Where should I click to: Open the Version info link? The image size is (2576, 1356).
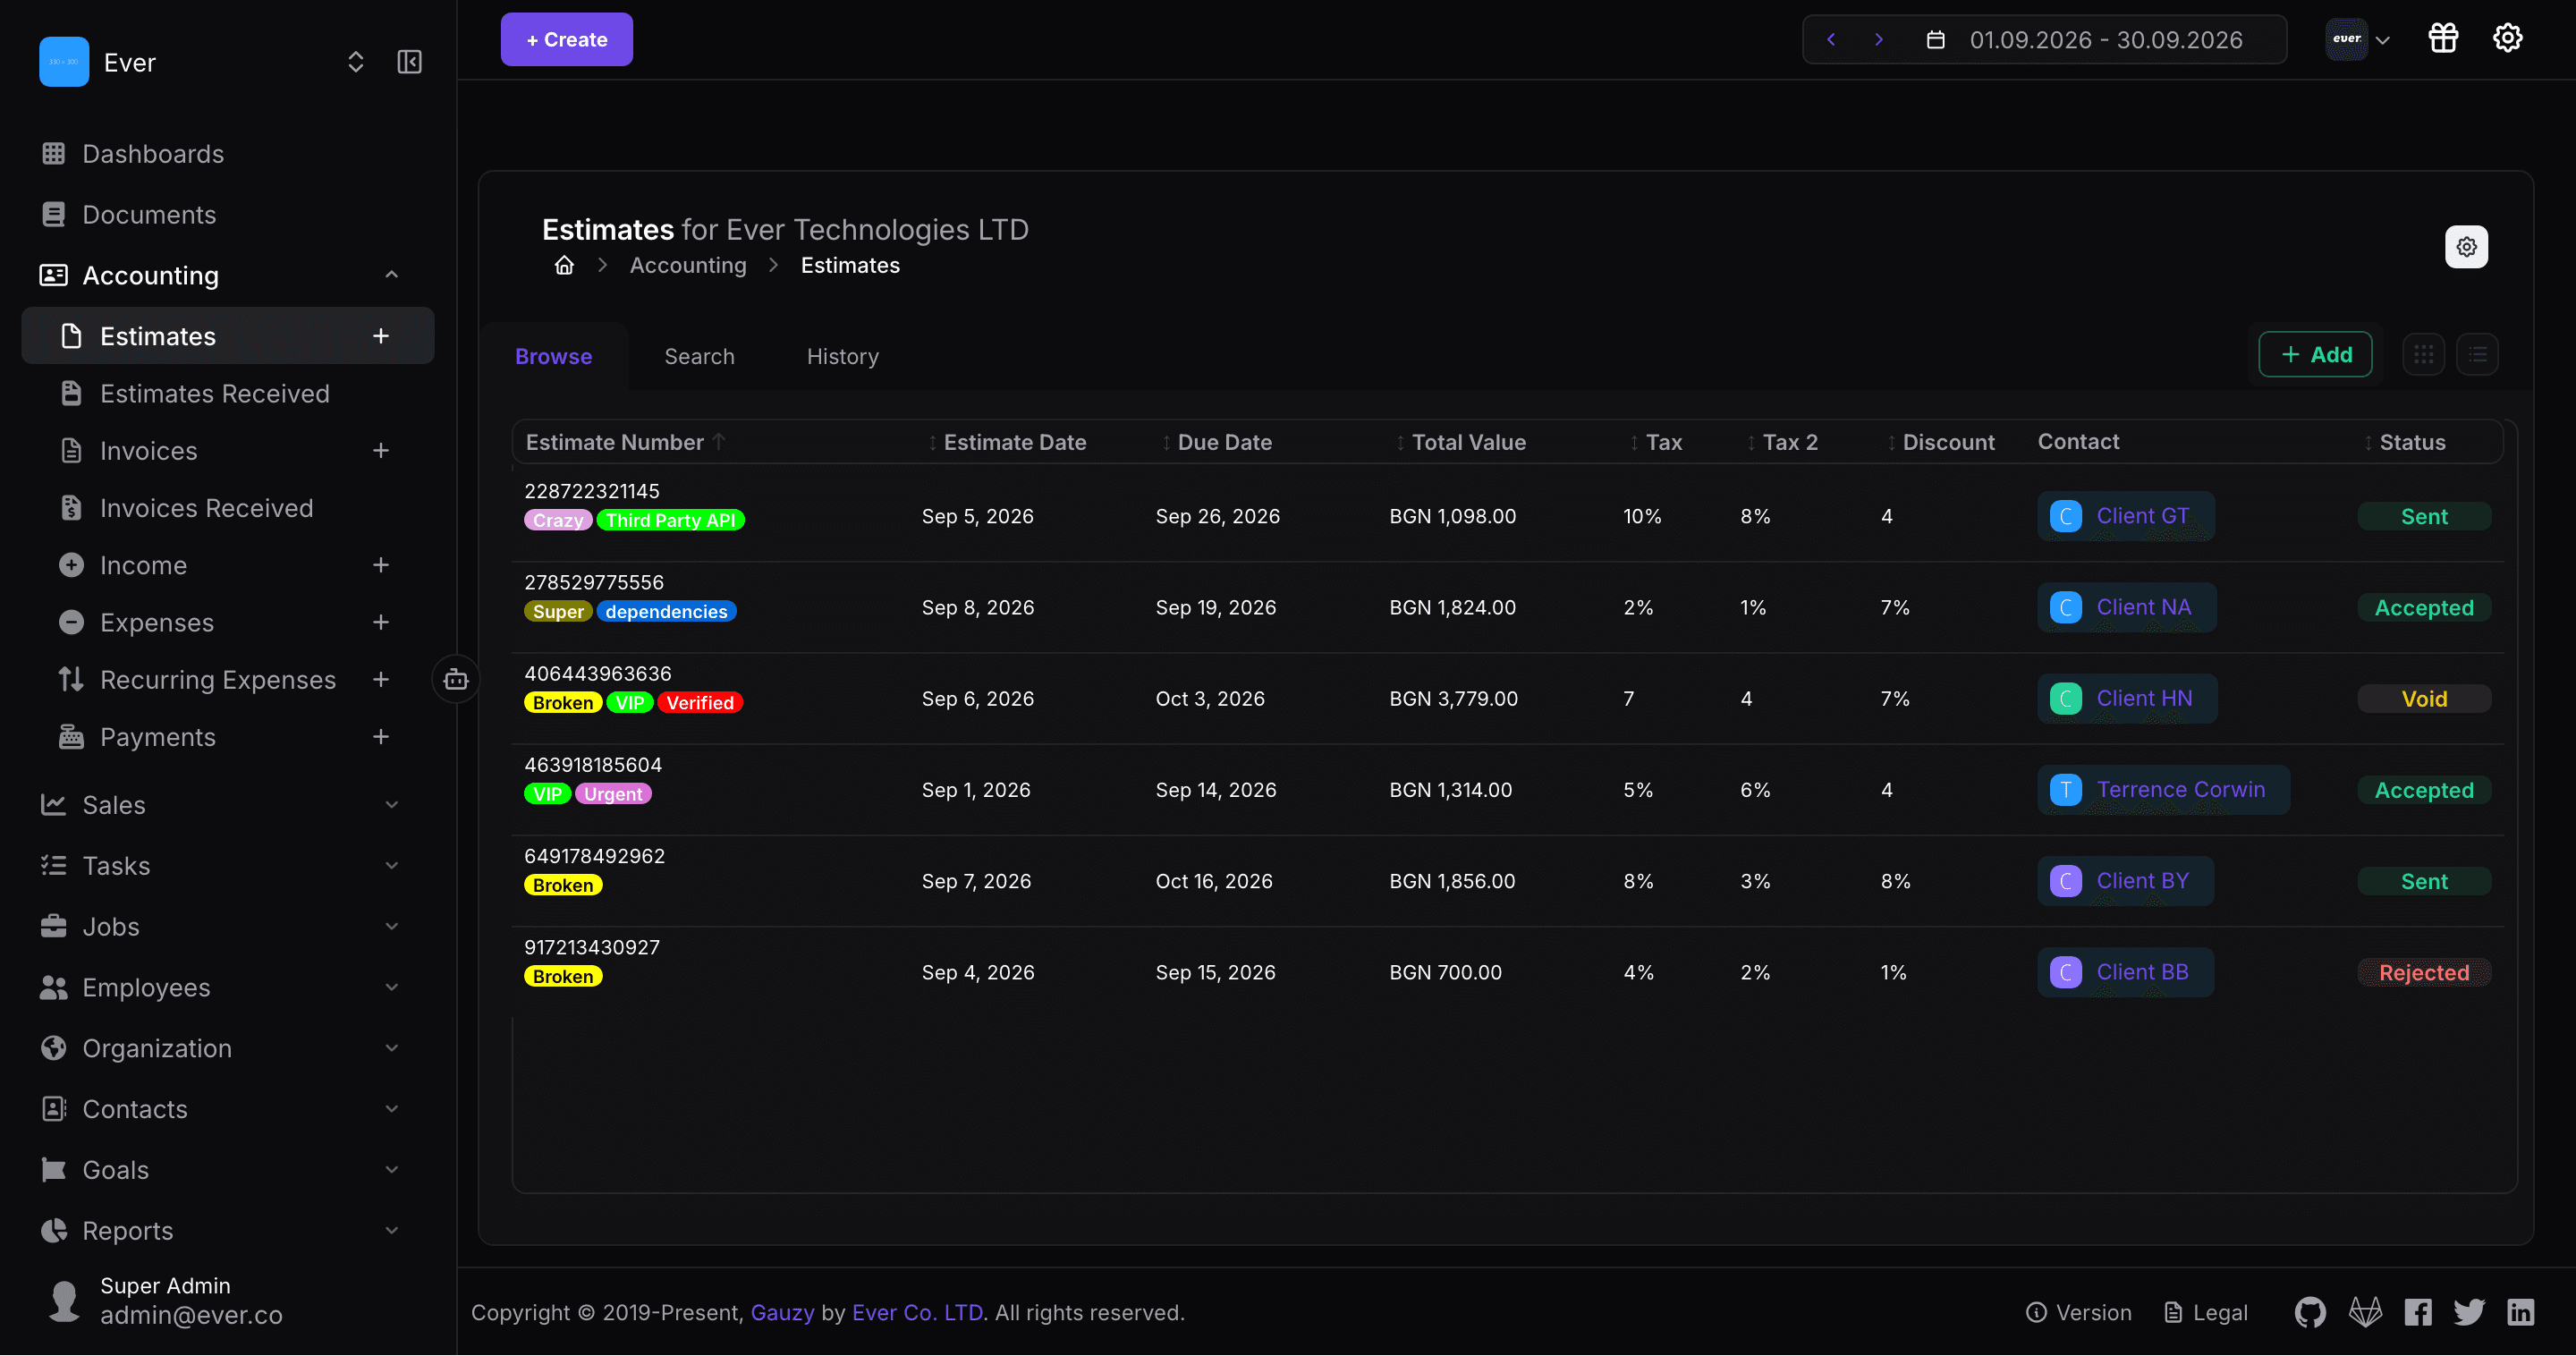tap(2078, 1312)
